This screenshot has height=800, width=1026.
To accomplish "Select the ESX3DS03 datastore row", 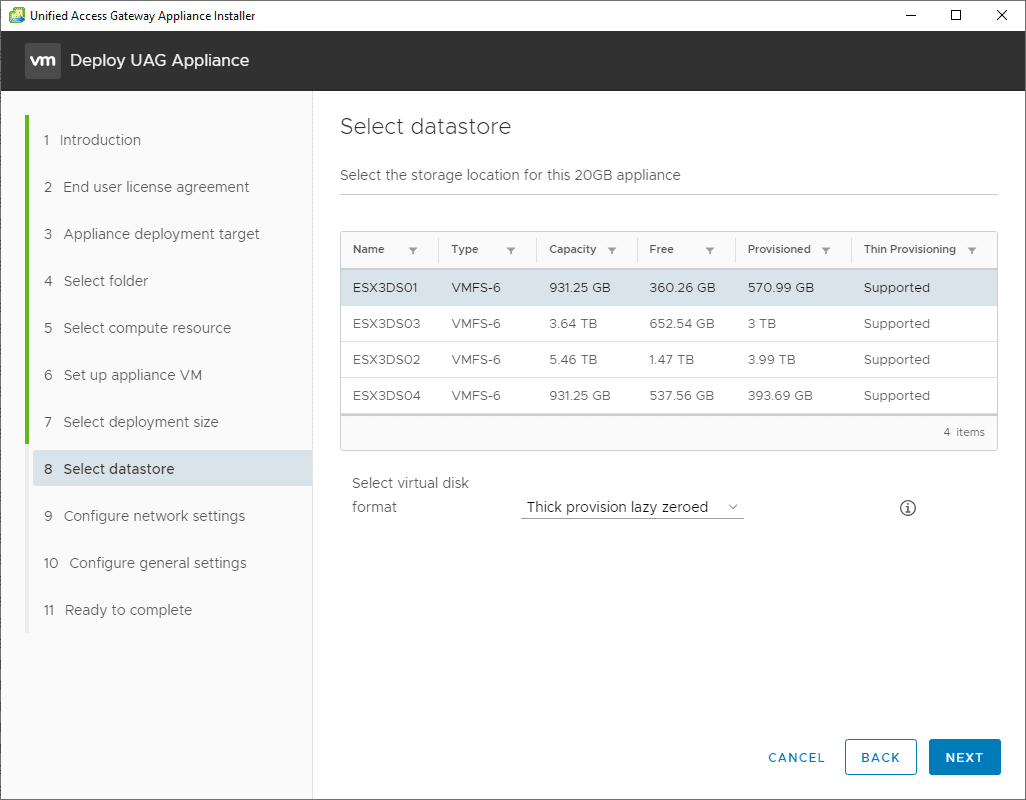I will 668,324.
